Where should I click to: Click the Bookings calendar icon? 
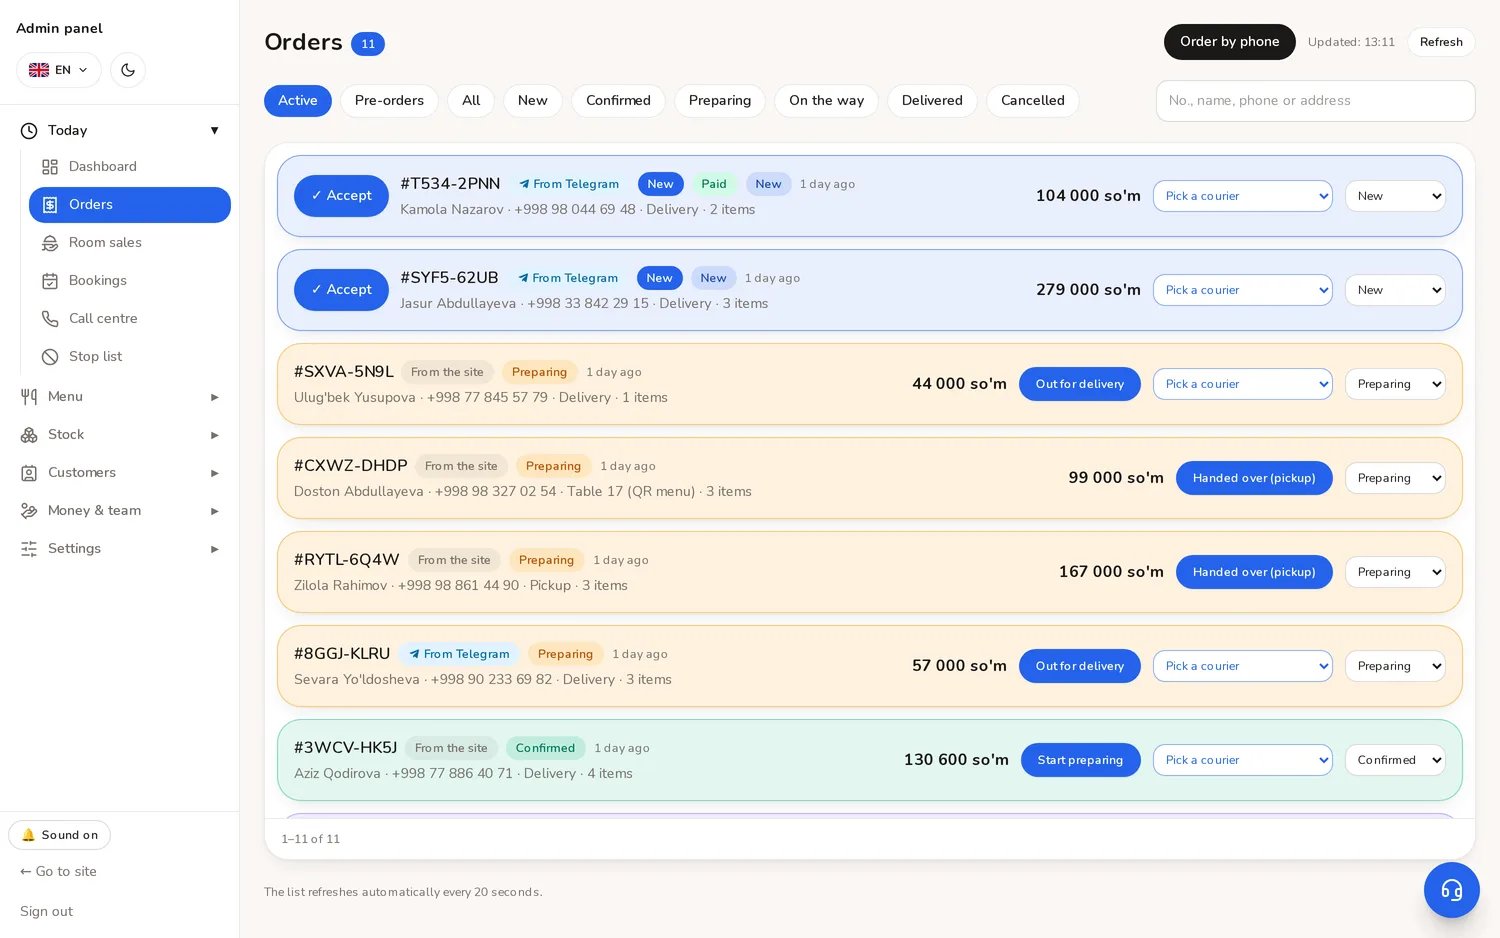[50, 281]
